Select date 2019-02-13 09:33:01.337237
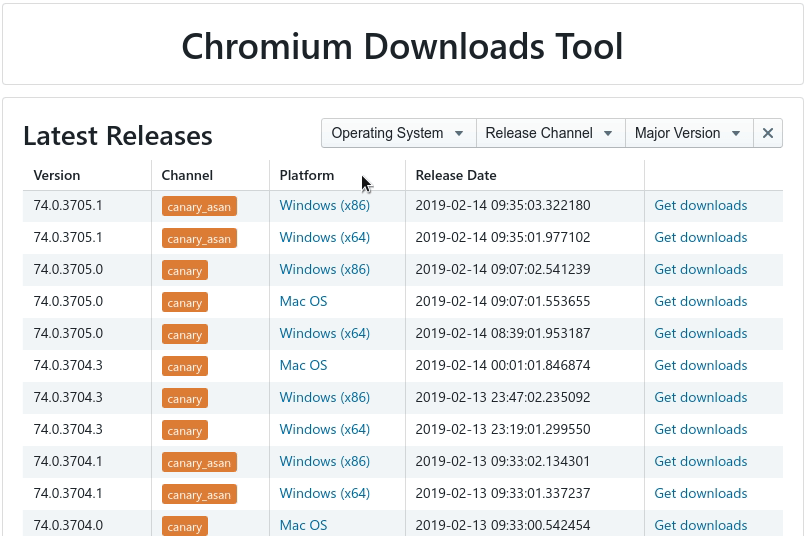 pos(503,494)
